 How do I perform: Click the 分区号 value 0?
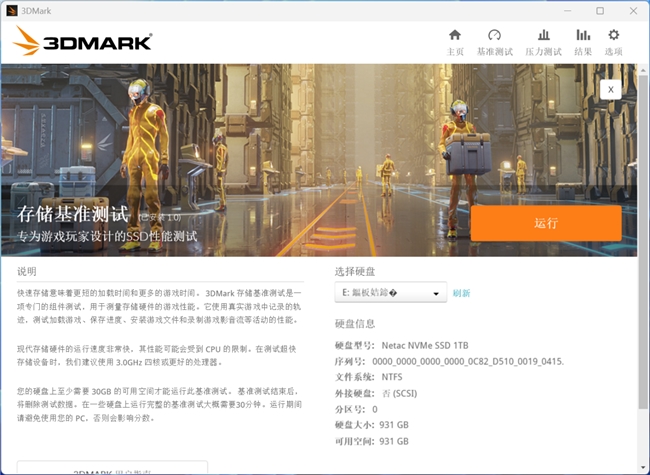pyautogui.click(x=375, y=410)
